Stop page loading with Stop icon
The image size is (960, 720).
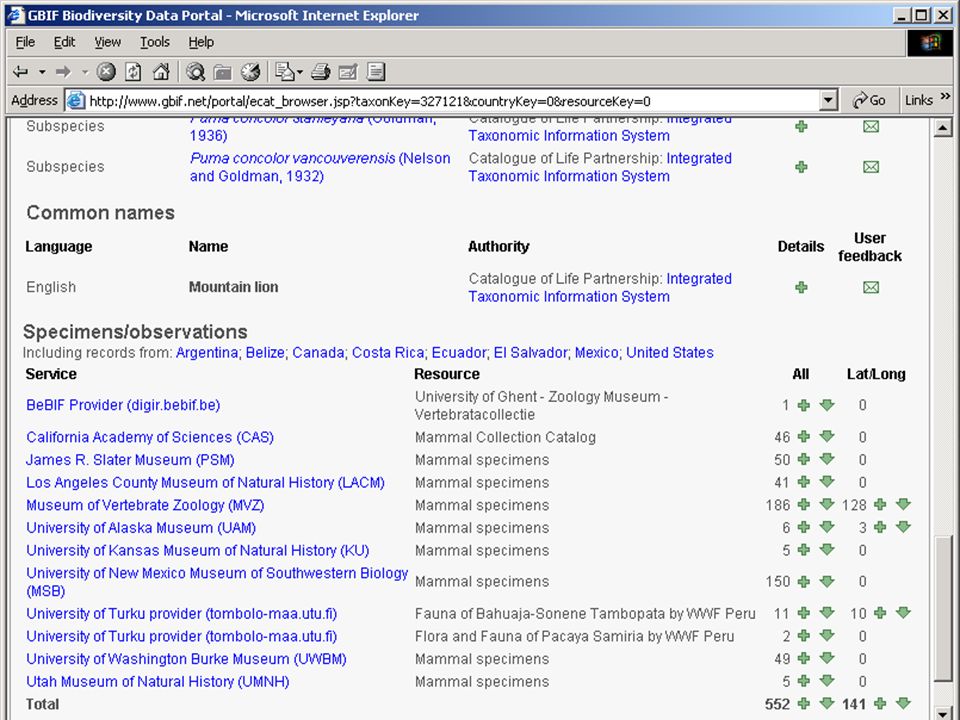click(x=106, y=72)
